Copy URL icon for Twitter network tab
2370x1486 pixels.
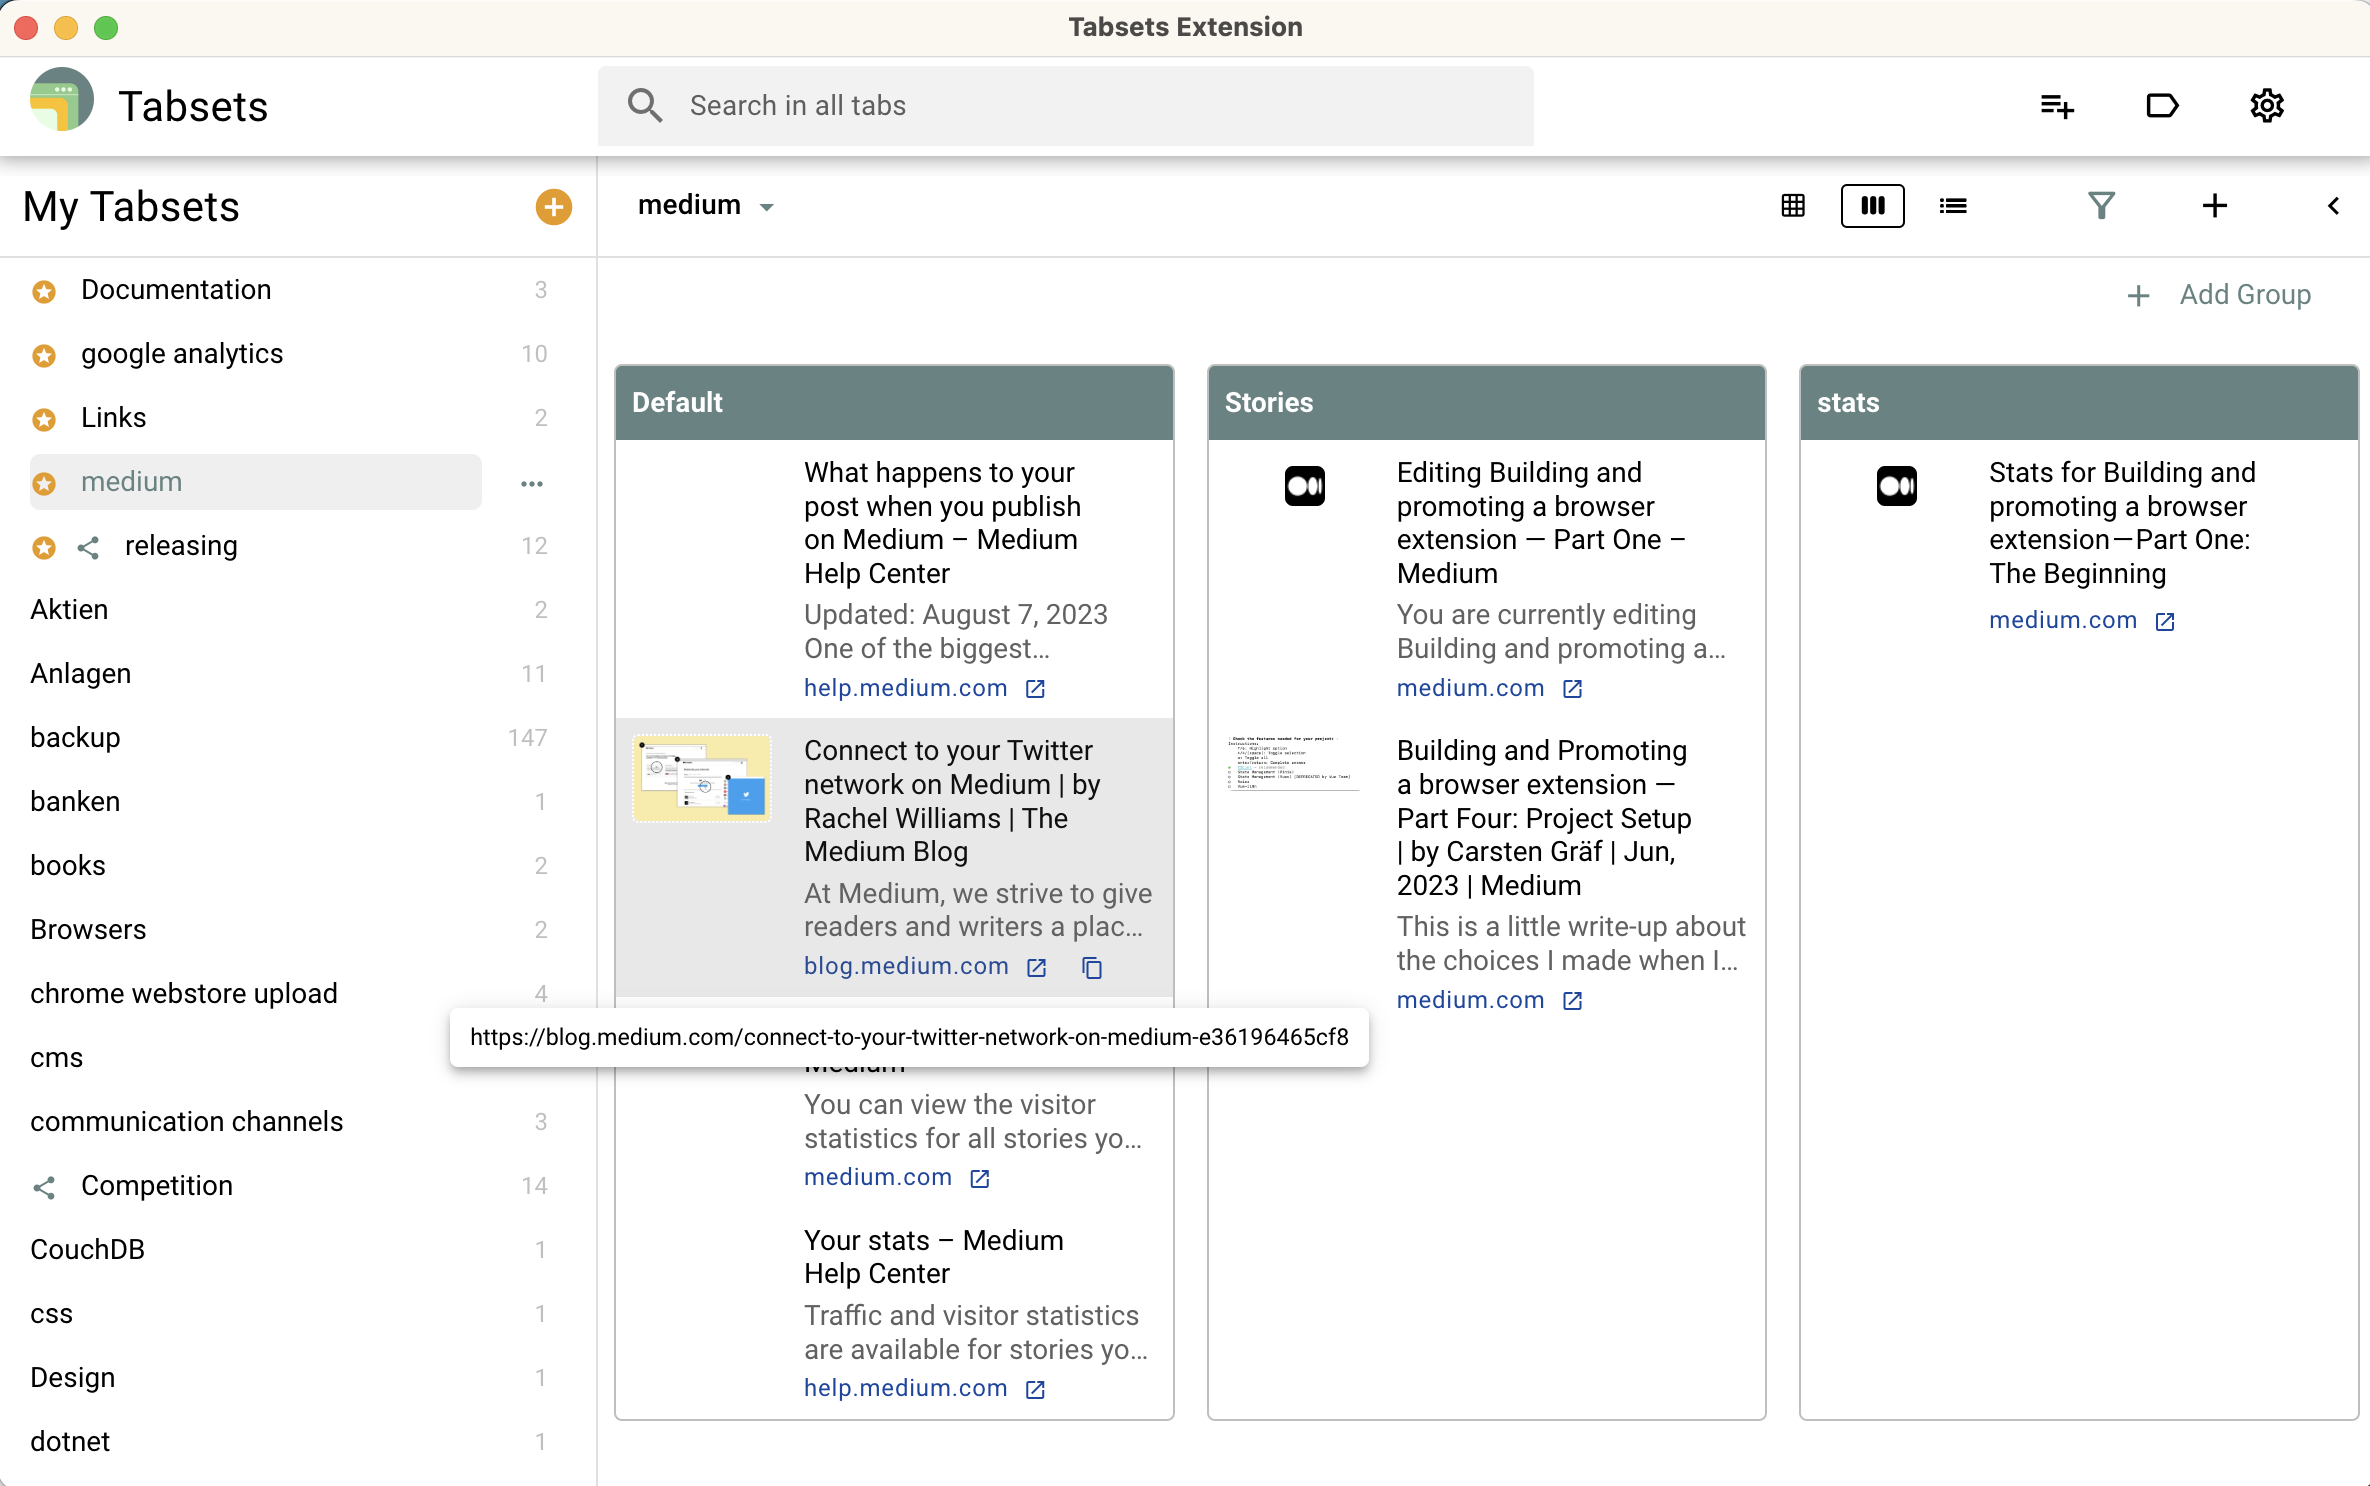click(x=1092, y=967)
